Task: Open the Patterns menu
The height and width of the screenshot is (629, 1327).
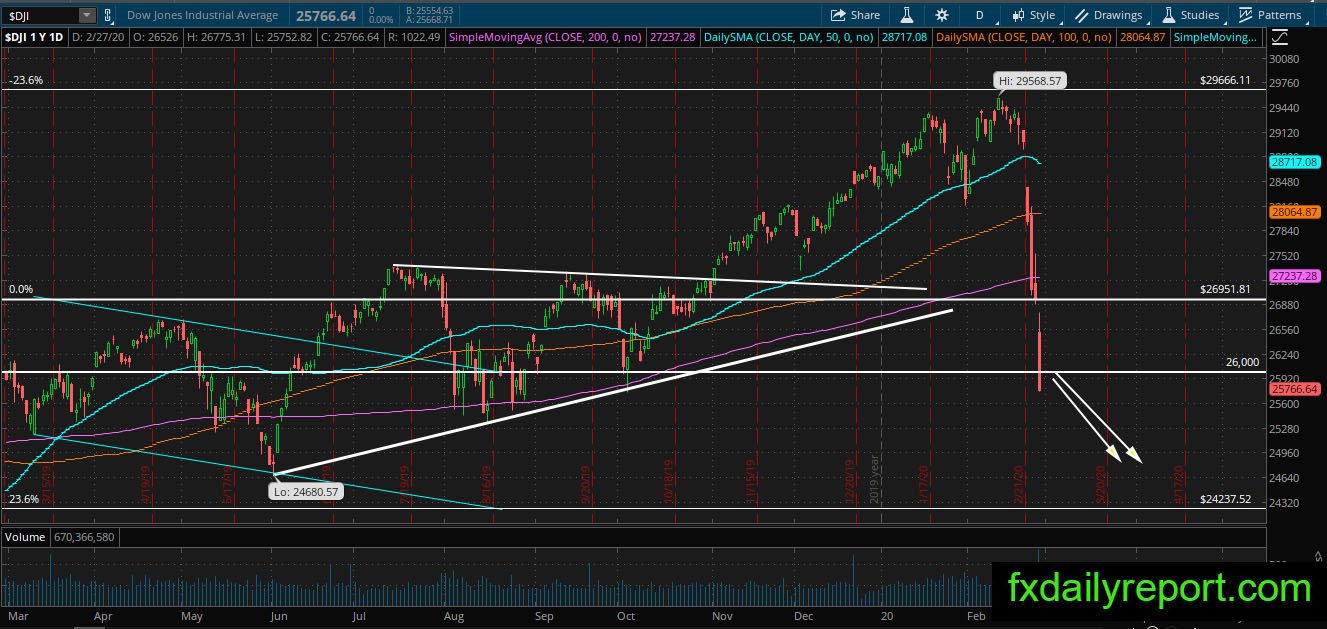Action: click(x=1270, y=15)
